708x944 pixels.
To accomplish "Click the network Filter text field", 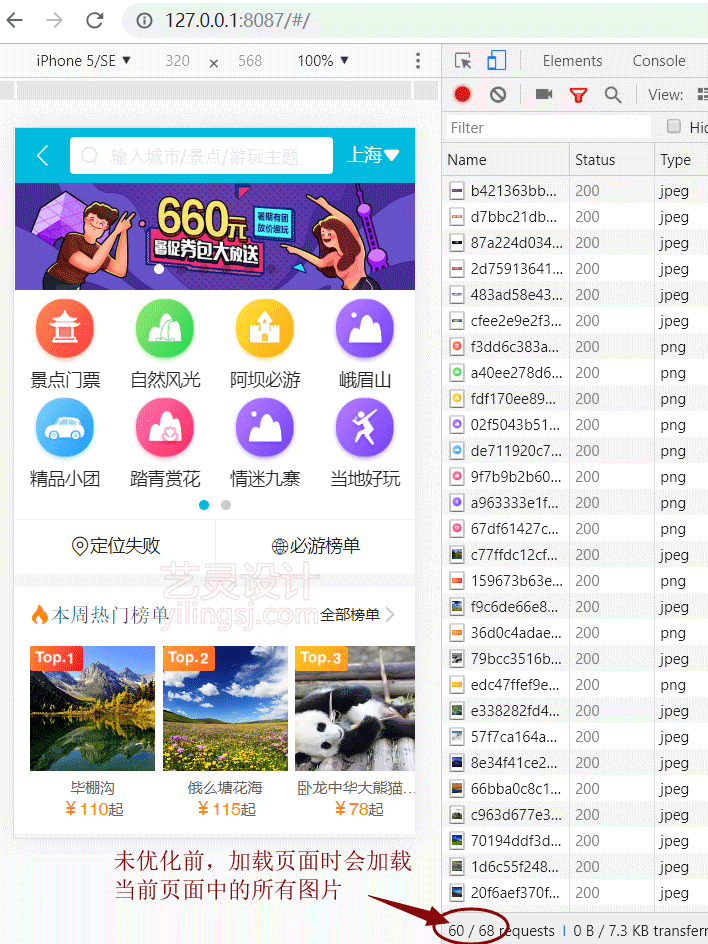I will click(x=548, y=128).
